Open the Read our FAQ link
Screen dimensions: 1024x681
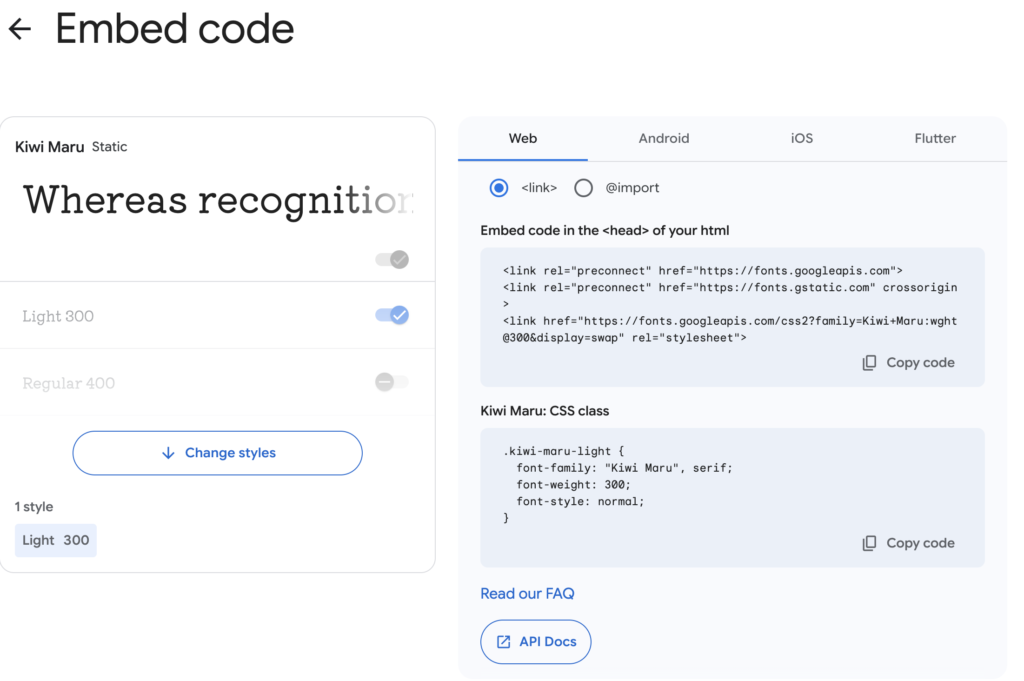coord(527,594)
